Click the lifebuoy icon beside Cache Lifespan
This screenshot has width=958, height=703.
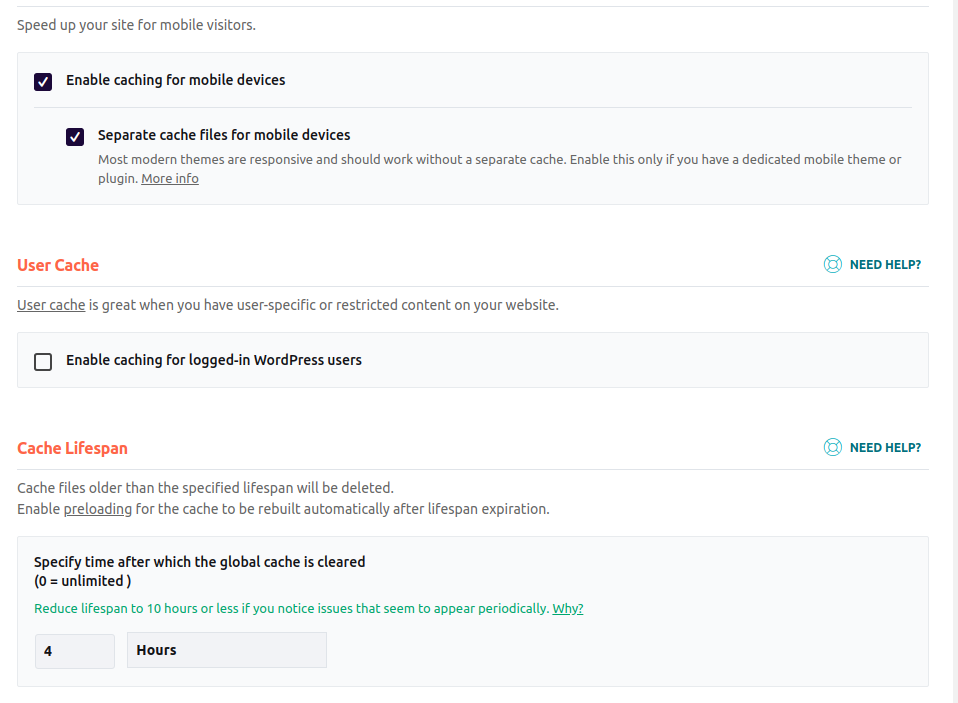[832, 447]
